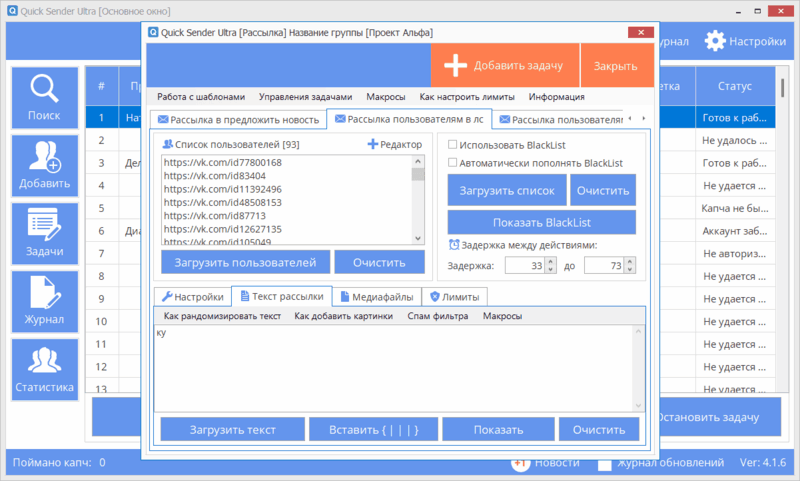Click the message text area containing ку
800x481 pixels.
point(394,368)
